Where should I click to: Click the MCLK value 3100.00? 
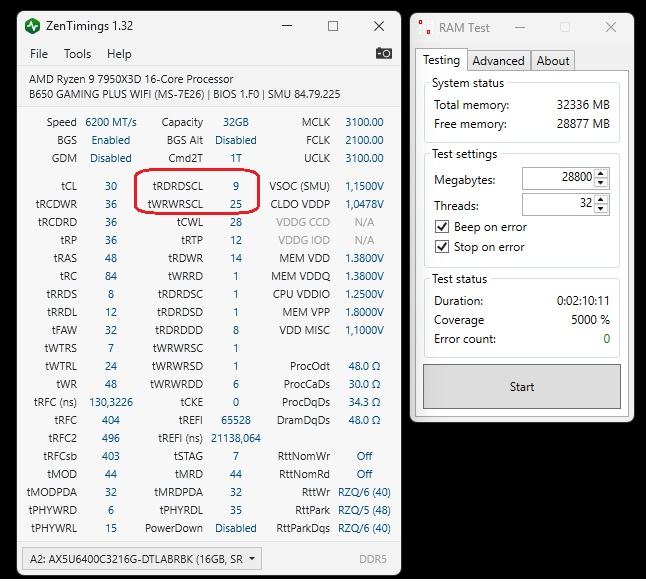[x=364, y=122]
